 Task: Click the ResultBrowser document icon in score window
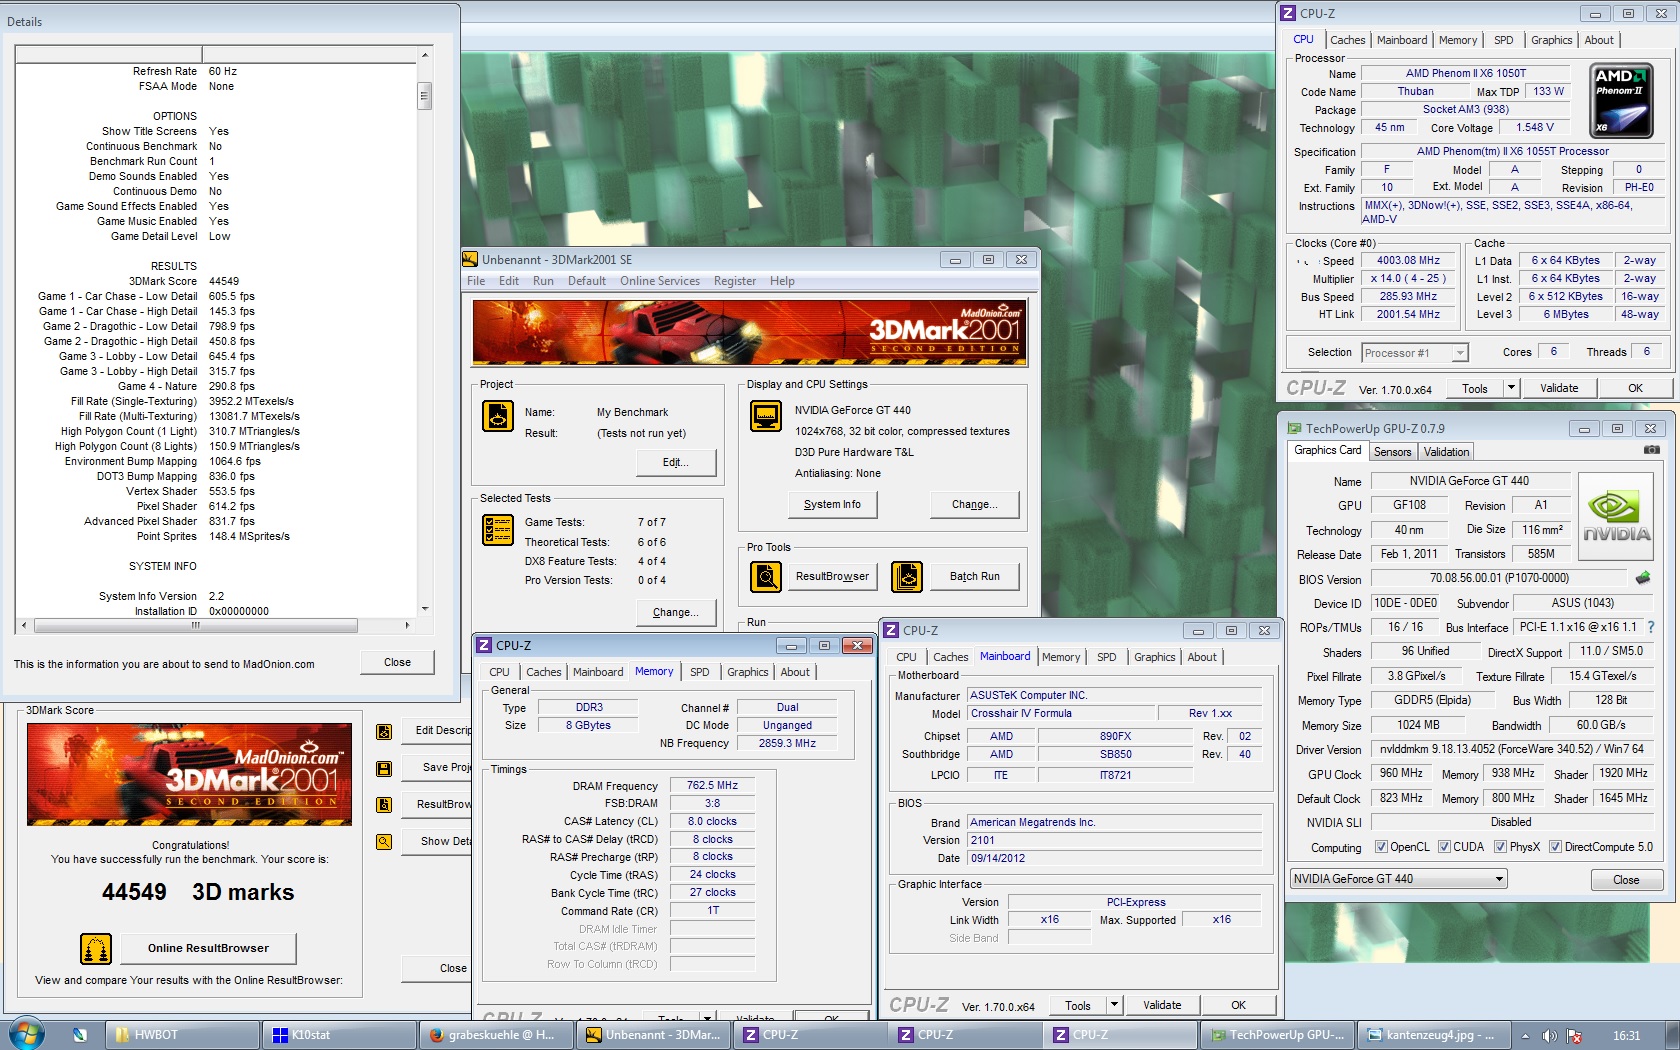pos(383,804)
